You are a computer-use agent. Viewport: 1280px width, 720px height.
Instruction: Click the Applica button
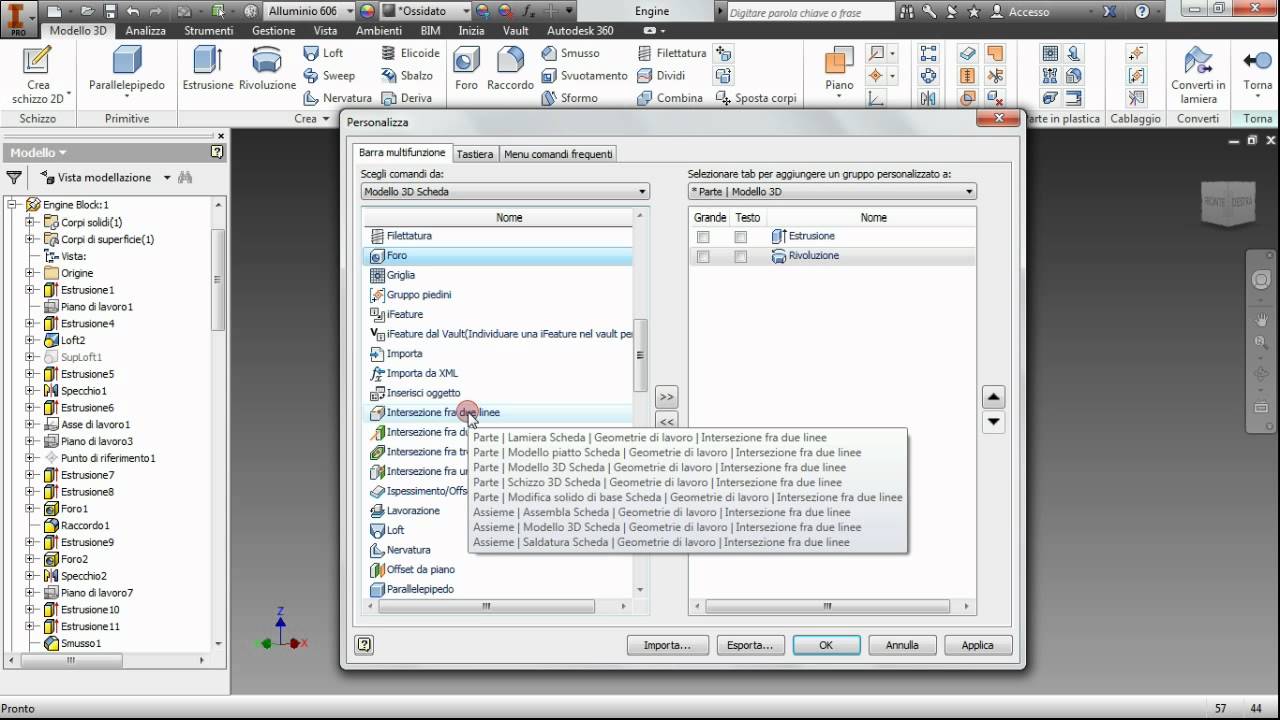(978, 645)
